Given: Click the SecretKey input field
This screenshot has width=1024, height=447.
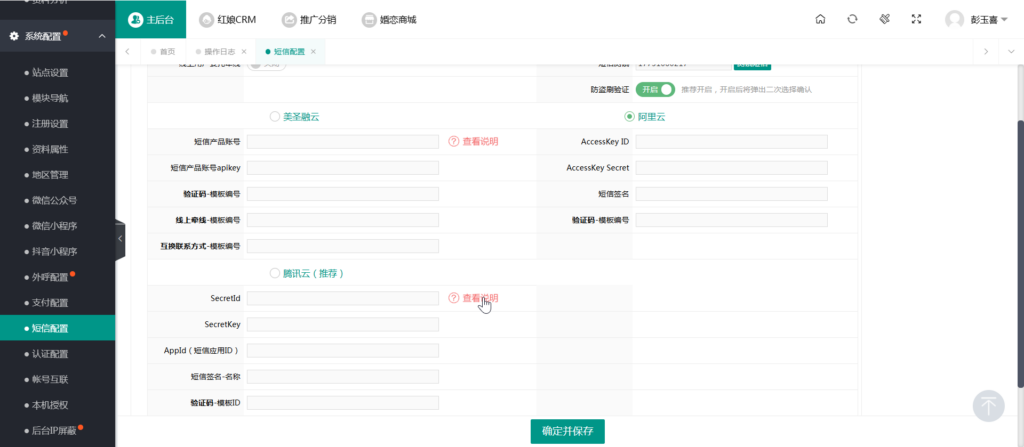Looking at the screenshot, I should click(x=343, y=324).
